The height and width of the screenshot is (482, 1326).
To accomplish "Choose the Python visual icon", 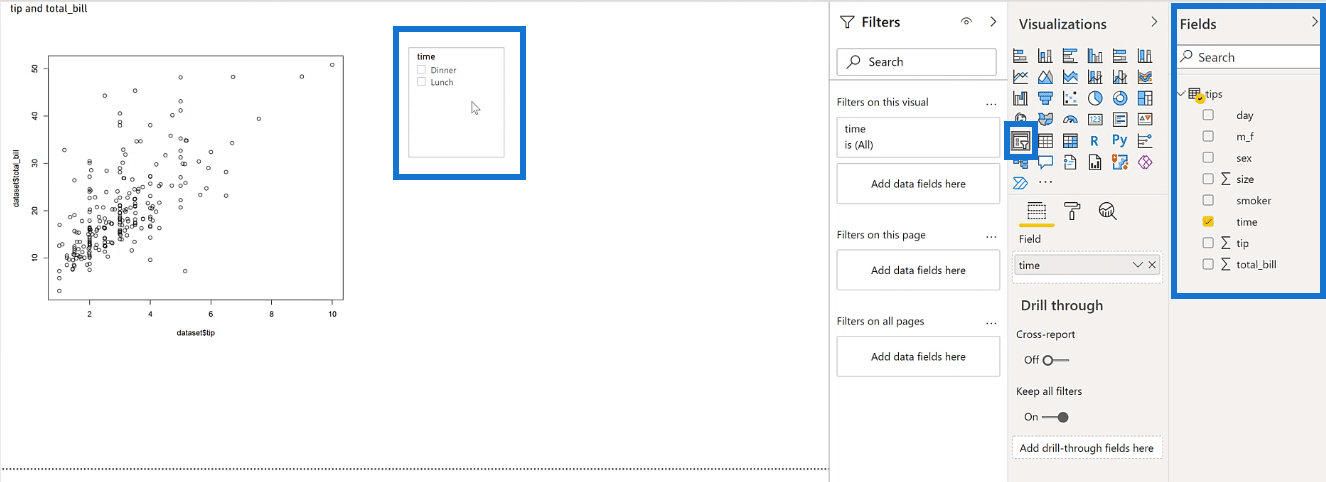I will [x=1120, y=141].
